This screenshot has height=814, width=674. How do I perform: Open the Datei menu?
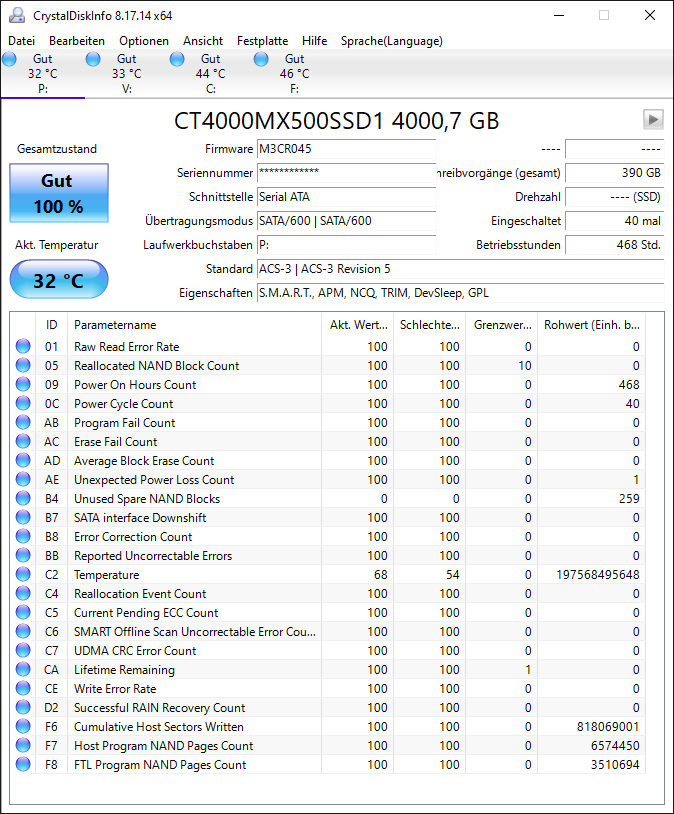coord(22,41)
